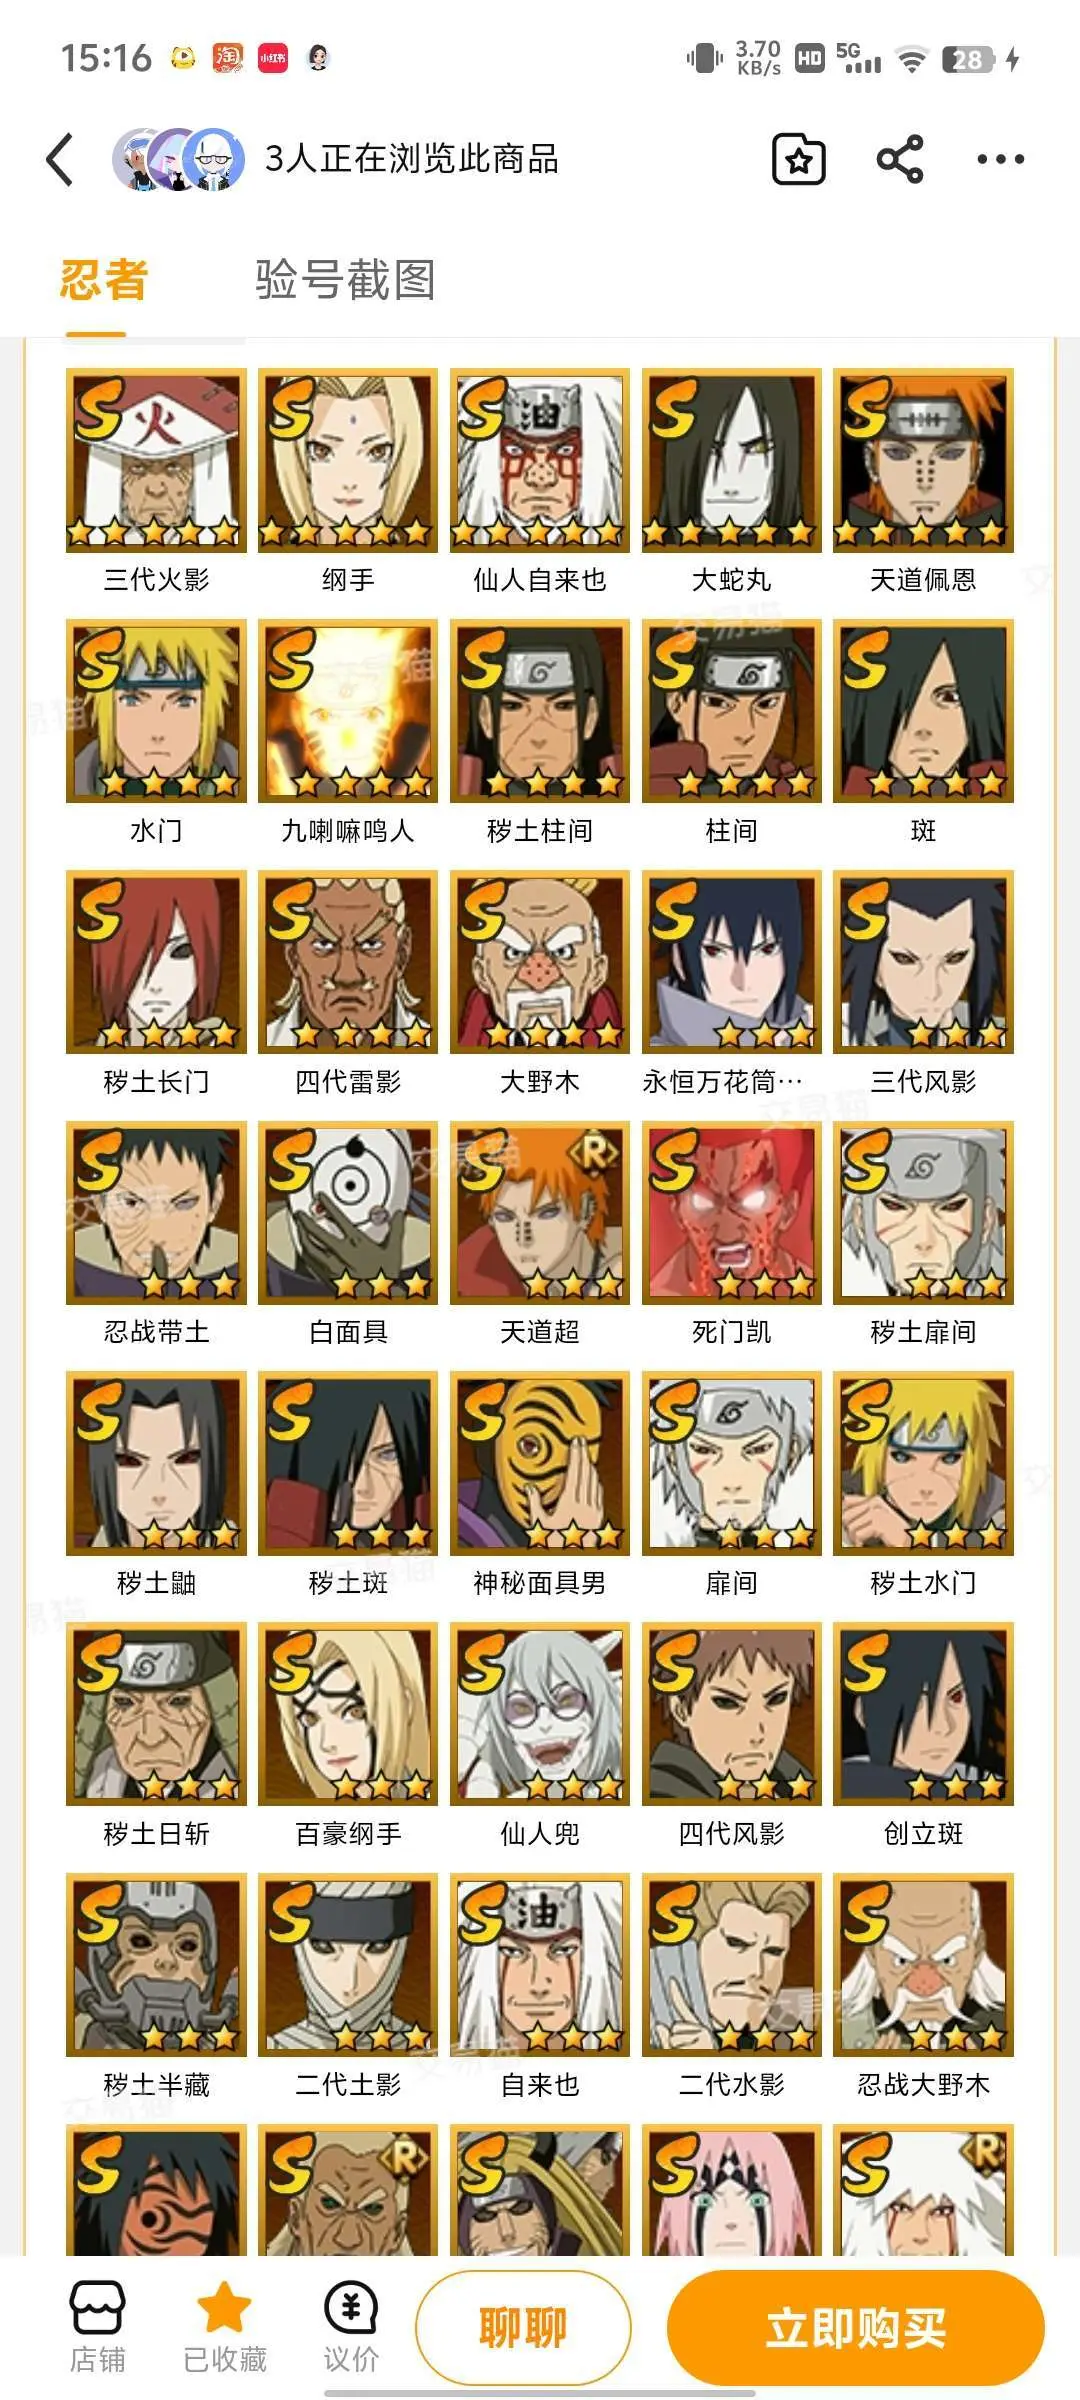Open the viewers' avatar group
Image resolution: width=1080 pixels, height=2400 pixels.
(178, 159)
